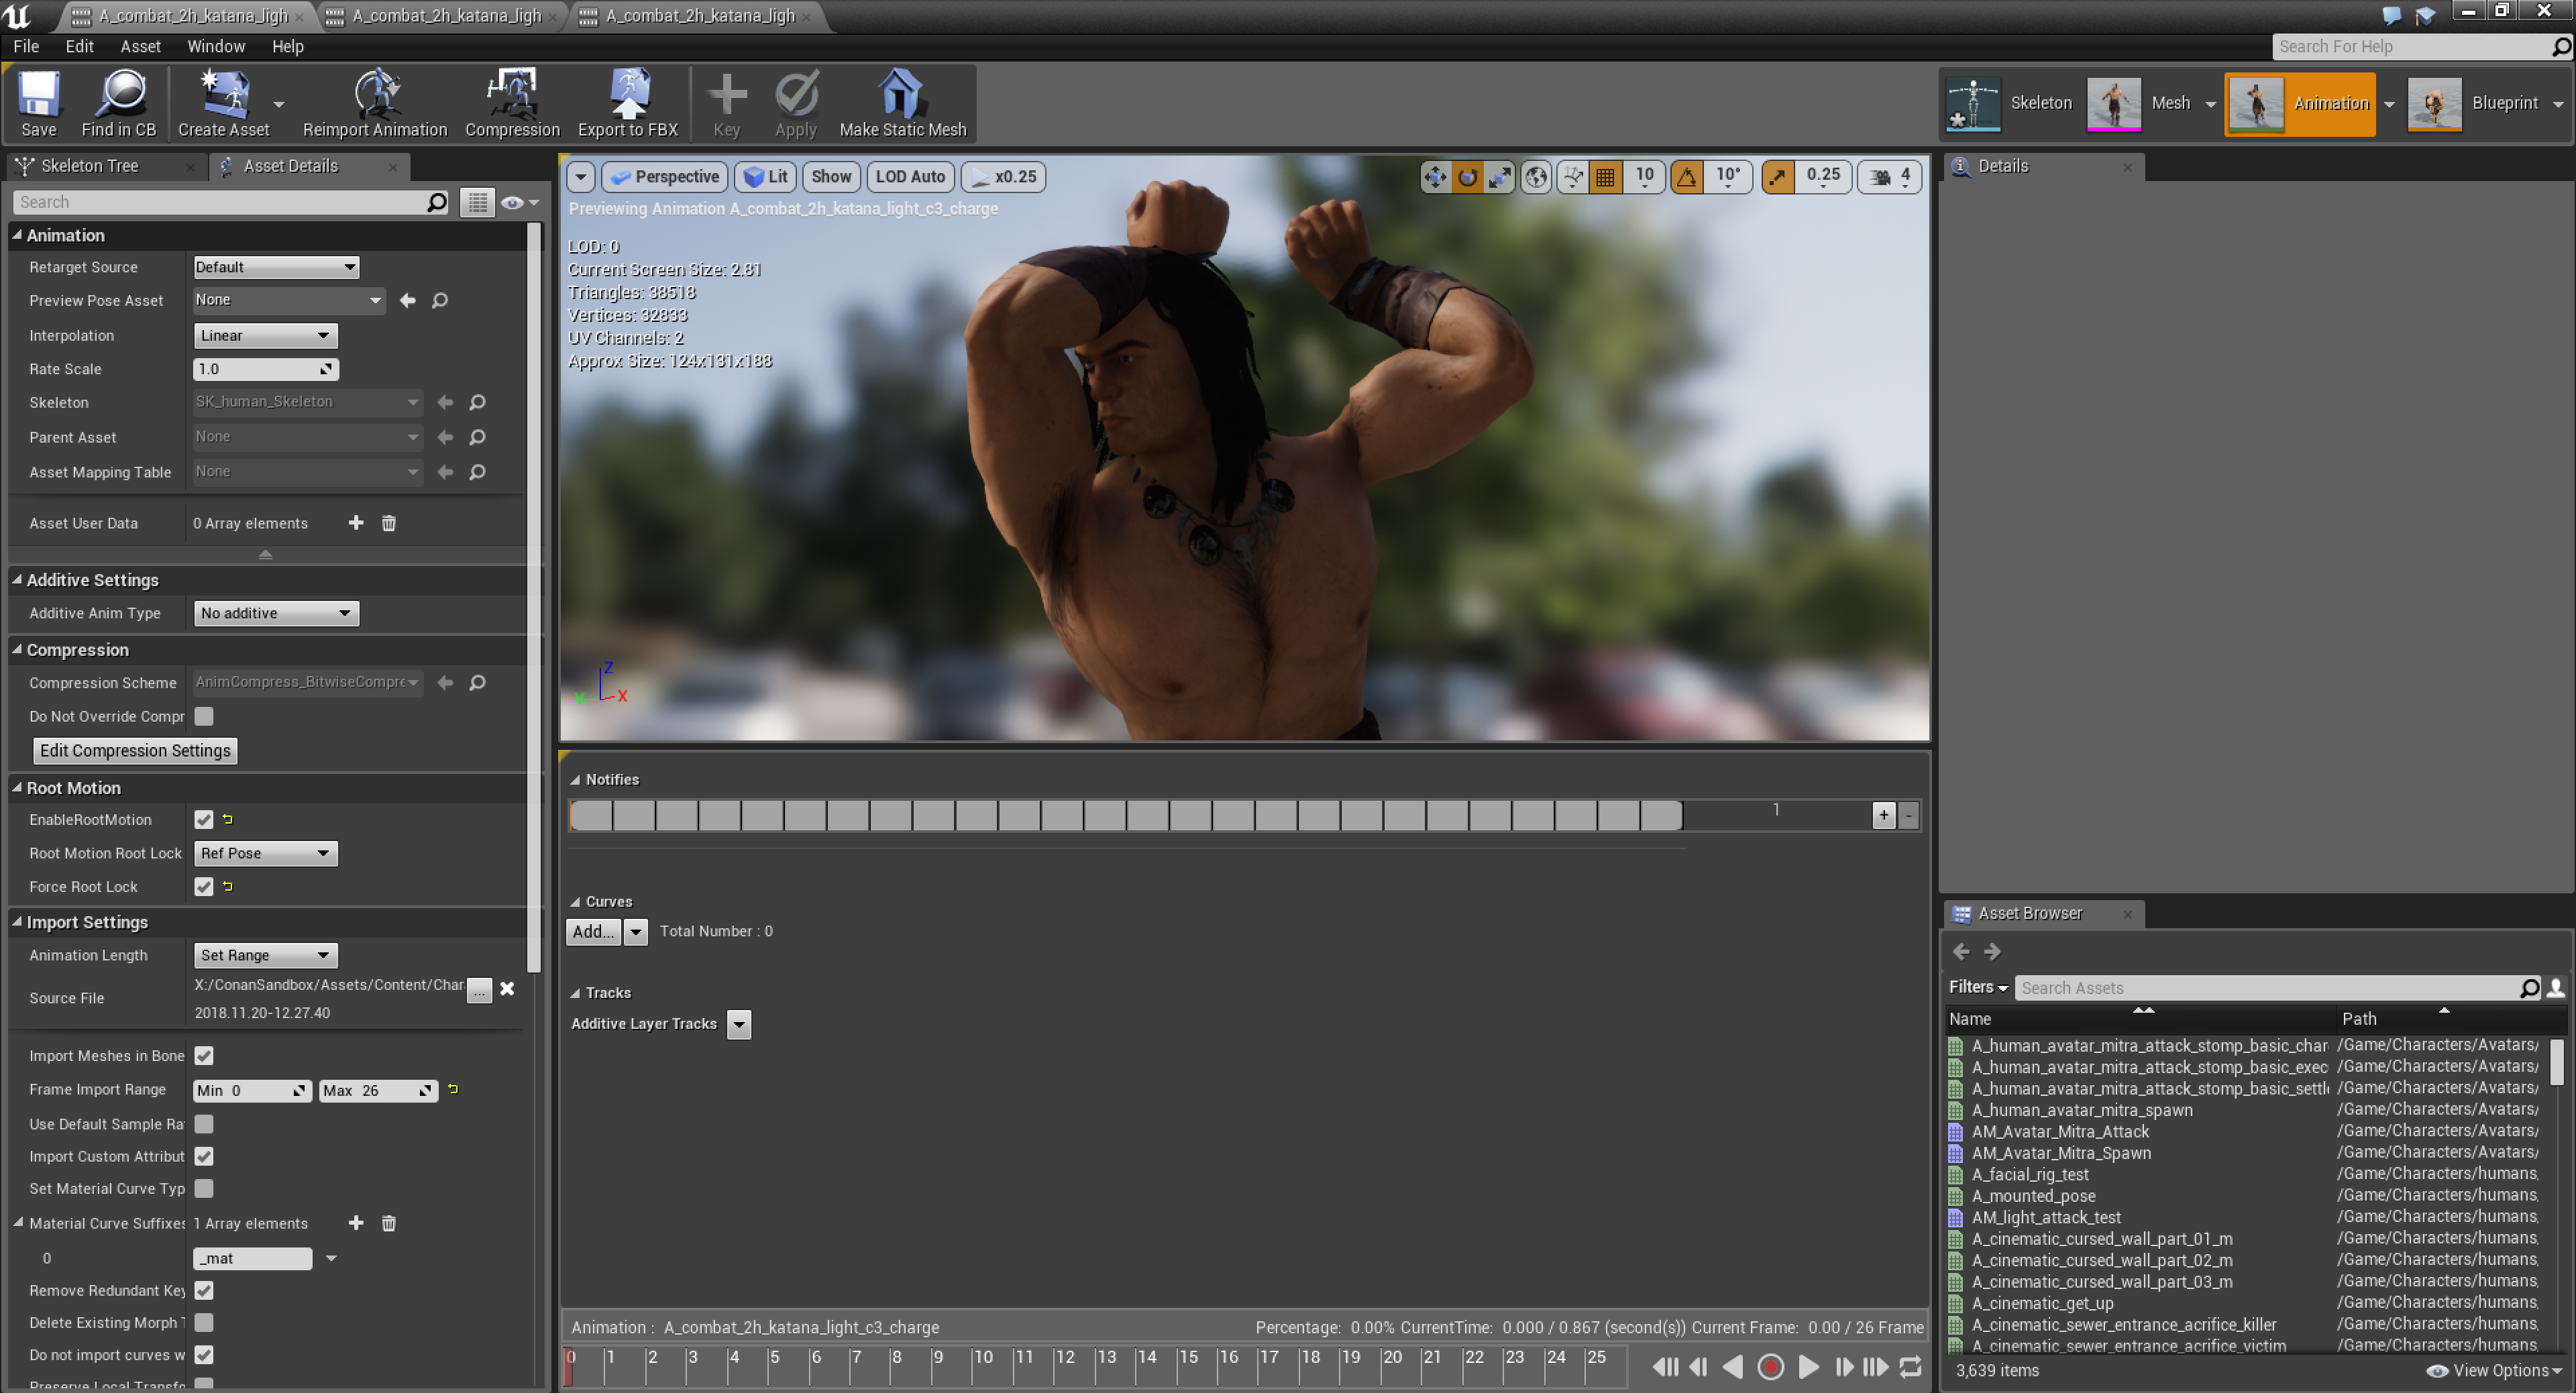Switch to the Skeleton Tree tab
Image resolution: width=2576 pixels, height=1393 pixels.
pyautogui.click(x=89, y=166)
